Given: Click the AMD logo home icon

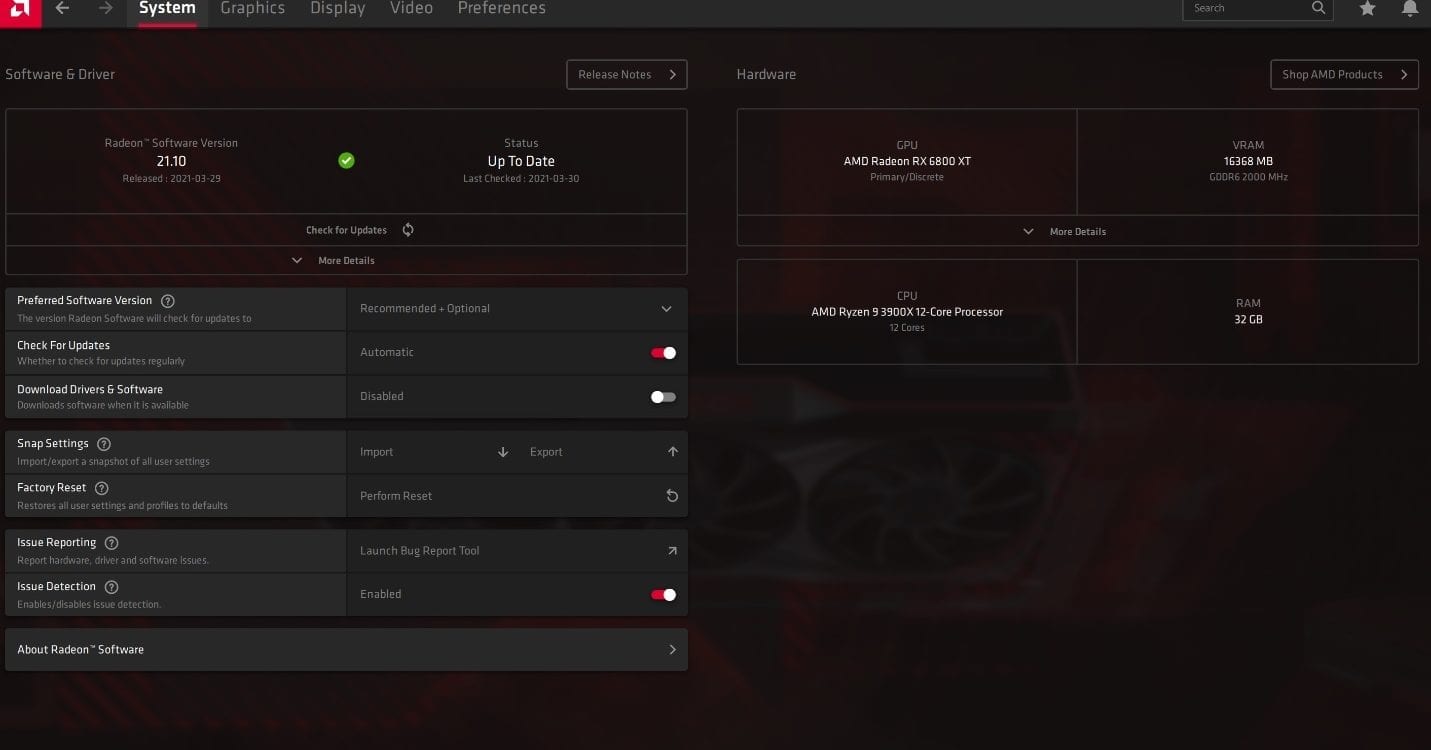Looking at the screenshot, I should pyautogui.click(x=19, y=10).
